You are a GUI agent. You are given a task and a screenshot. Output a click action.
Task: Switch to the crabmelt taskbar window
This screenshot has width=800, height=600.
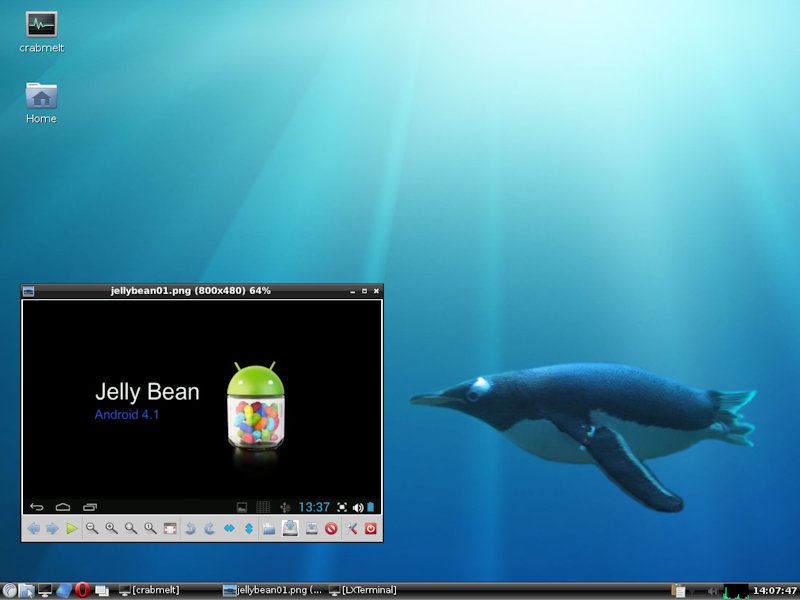[x=148, y=590]
